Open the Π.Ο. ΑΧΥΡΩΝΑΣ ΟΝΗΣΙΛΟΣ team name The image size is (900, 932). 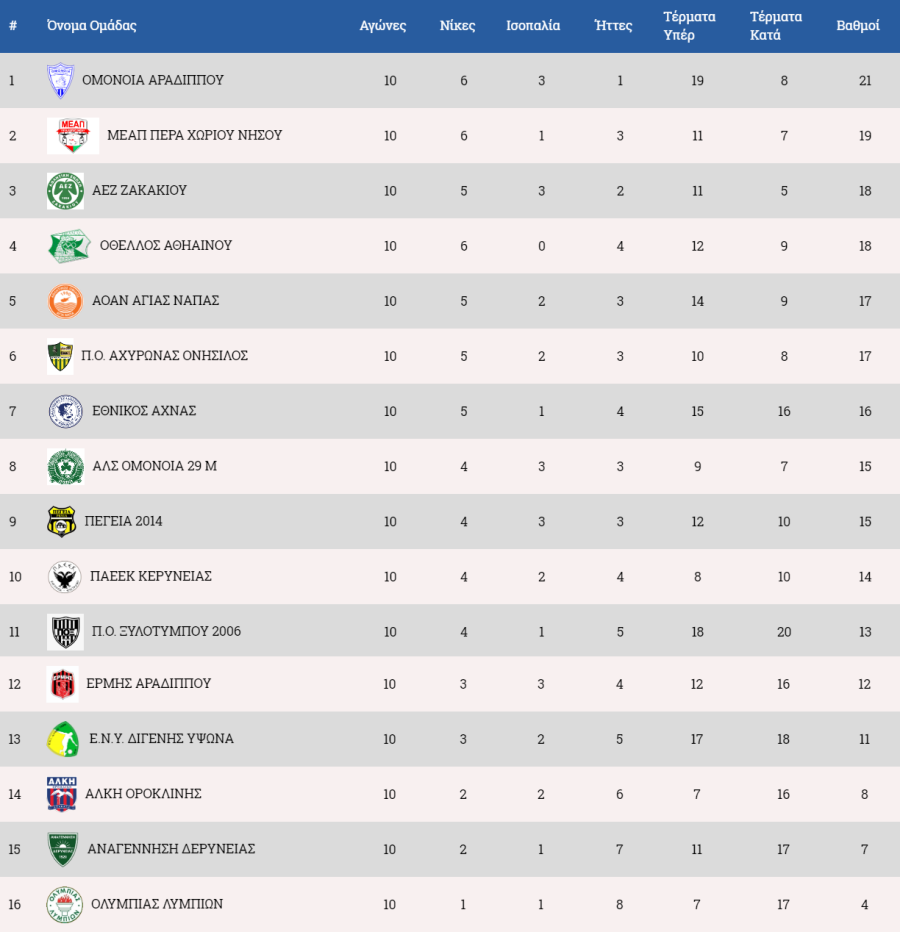coord(165,355)
